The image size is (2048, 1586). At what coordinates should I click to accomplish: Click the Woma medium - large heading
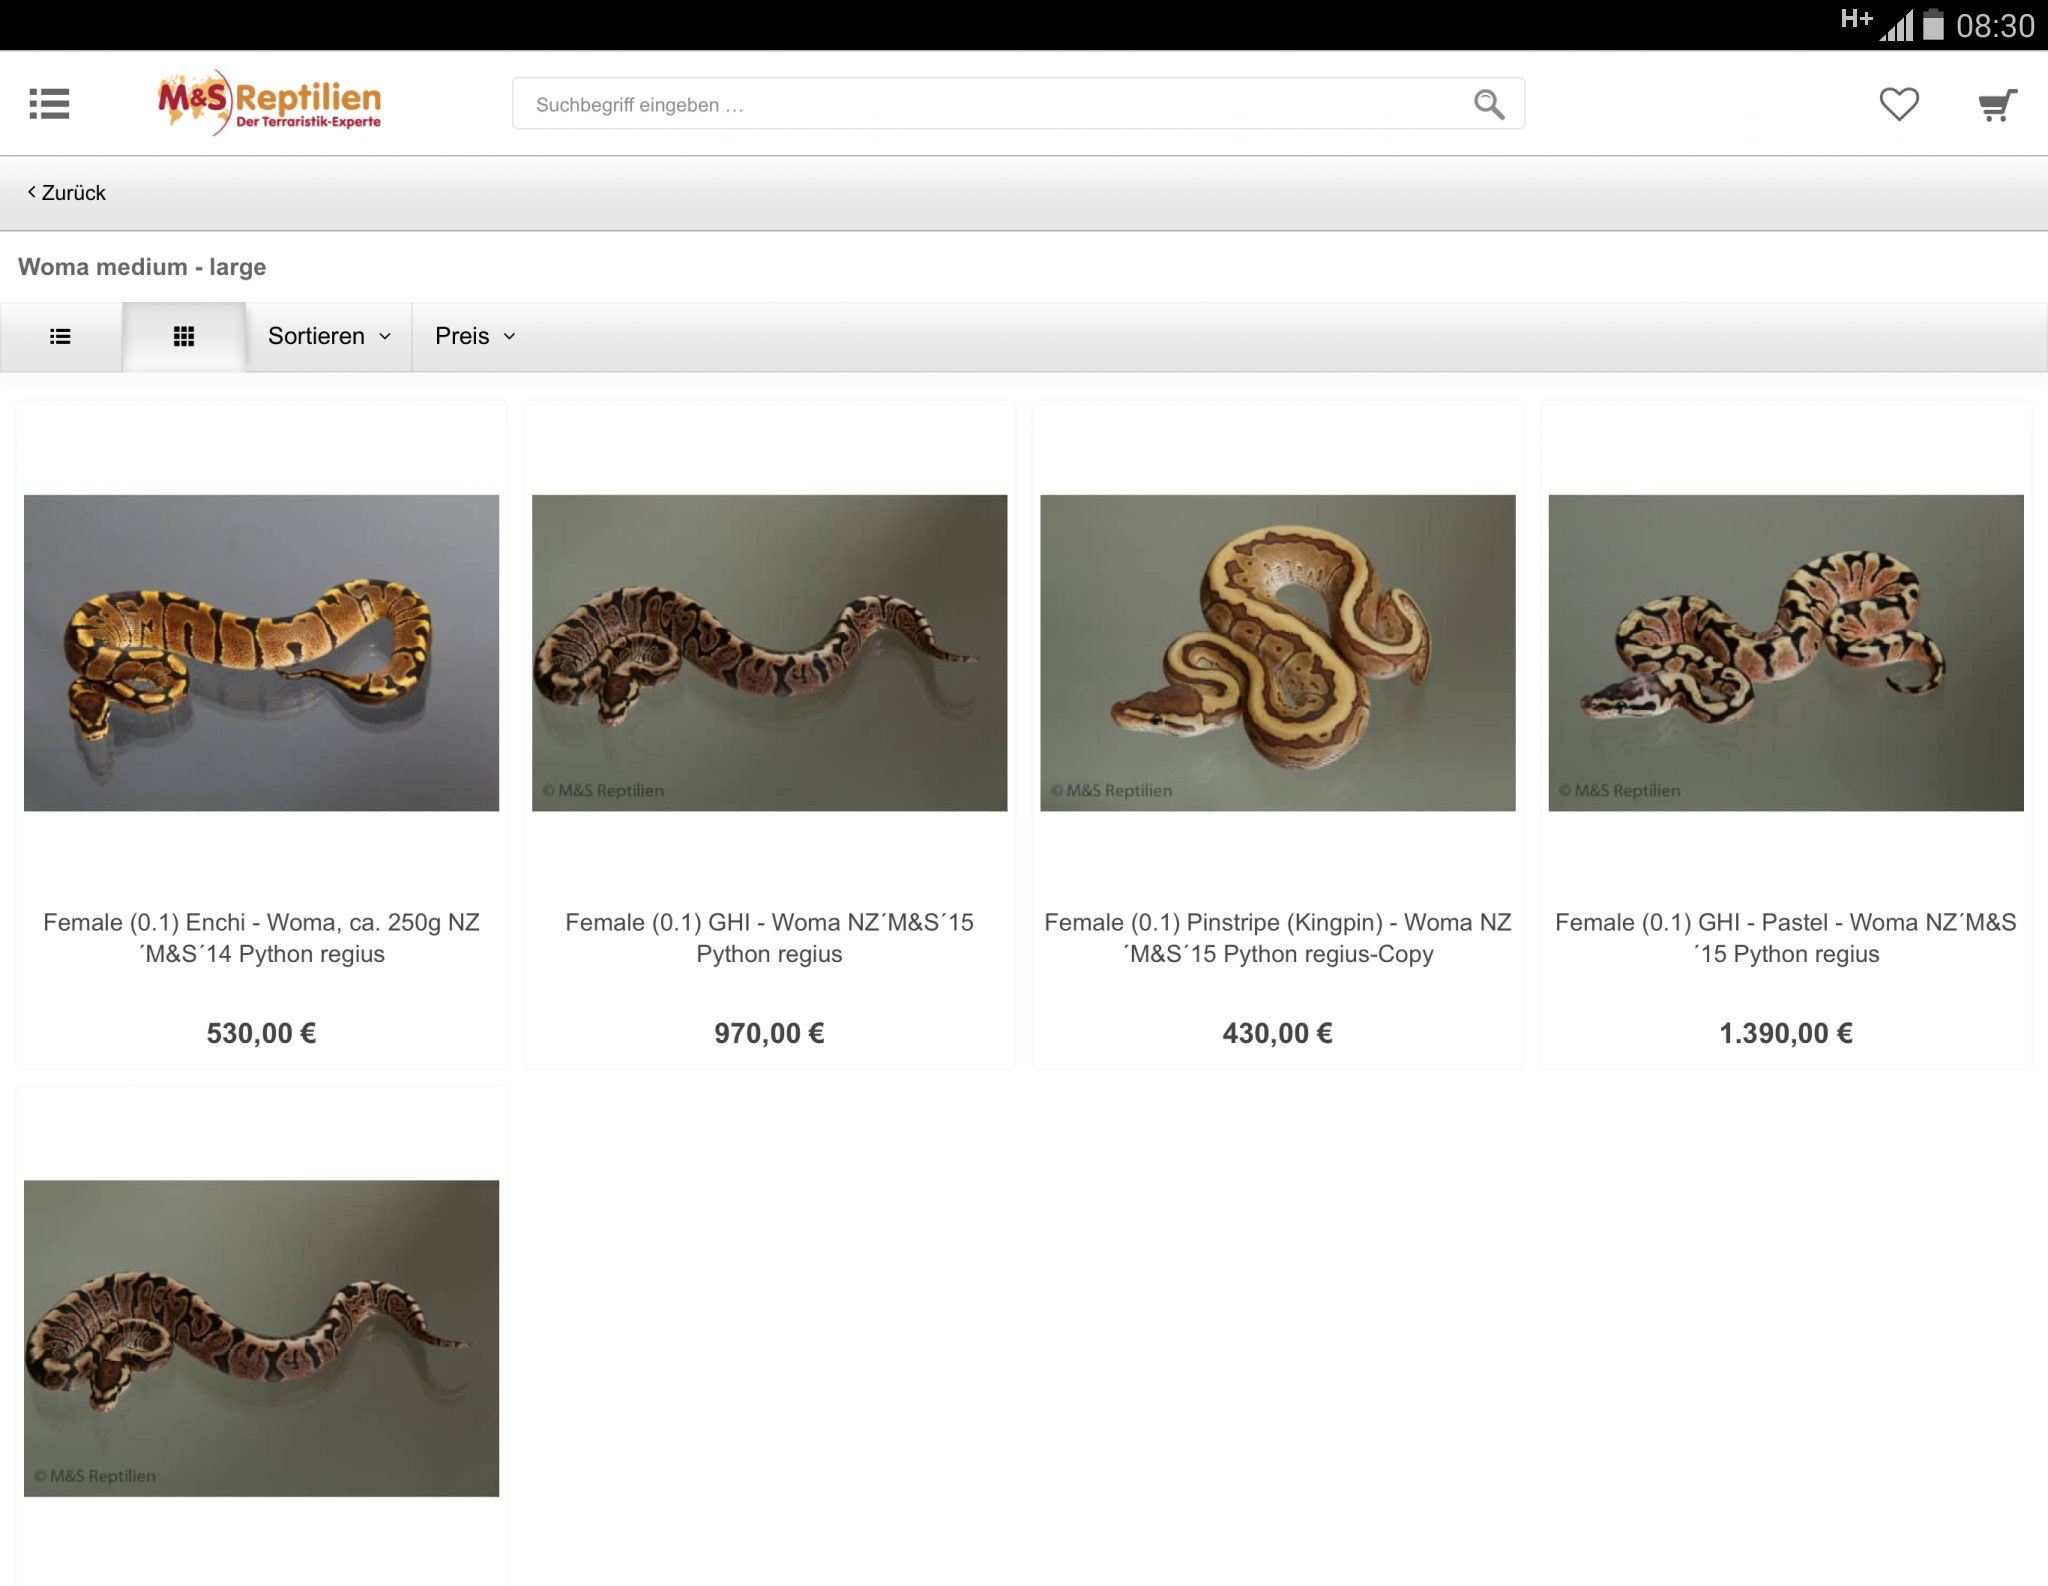142,267
